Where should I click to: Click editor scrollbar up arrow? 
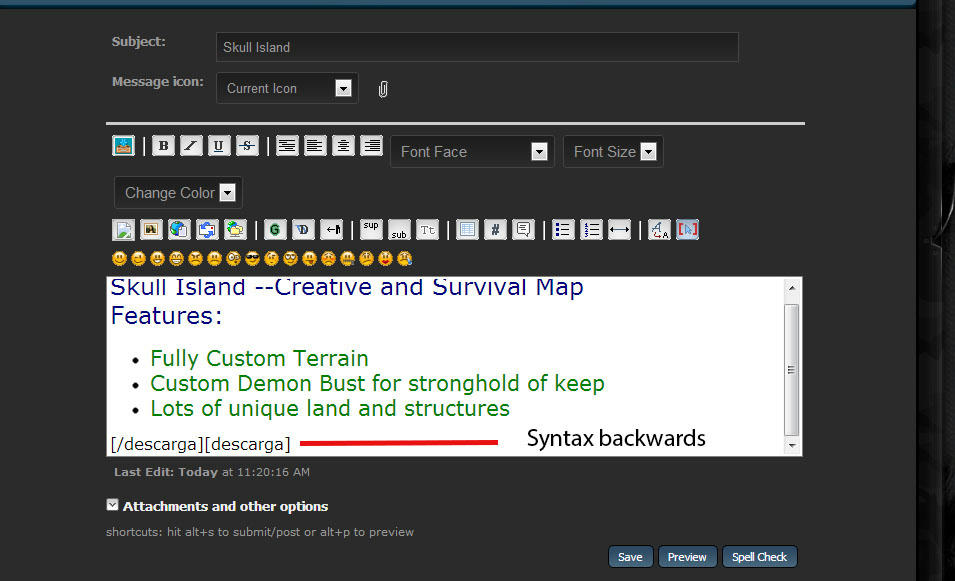tap(791, 288)
